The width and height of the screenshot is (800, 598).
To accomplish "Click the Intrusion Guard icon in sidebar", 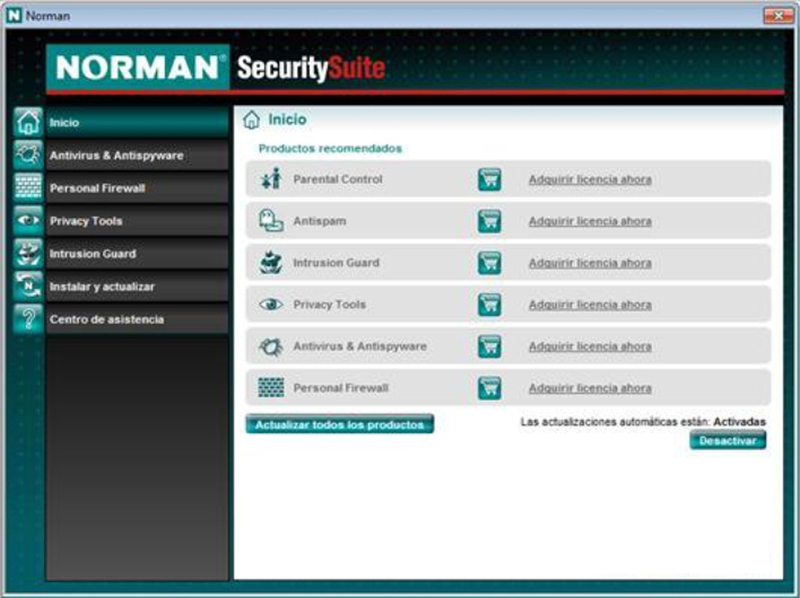I will [28, 253].
